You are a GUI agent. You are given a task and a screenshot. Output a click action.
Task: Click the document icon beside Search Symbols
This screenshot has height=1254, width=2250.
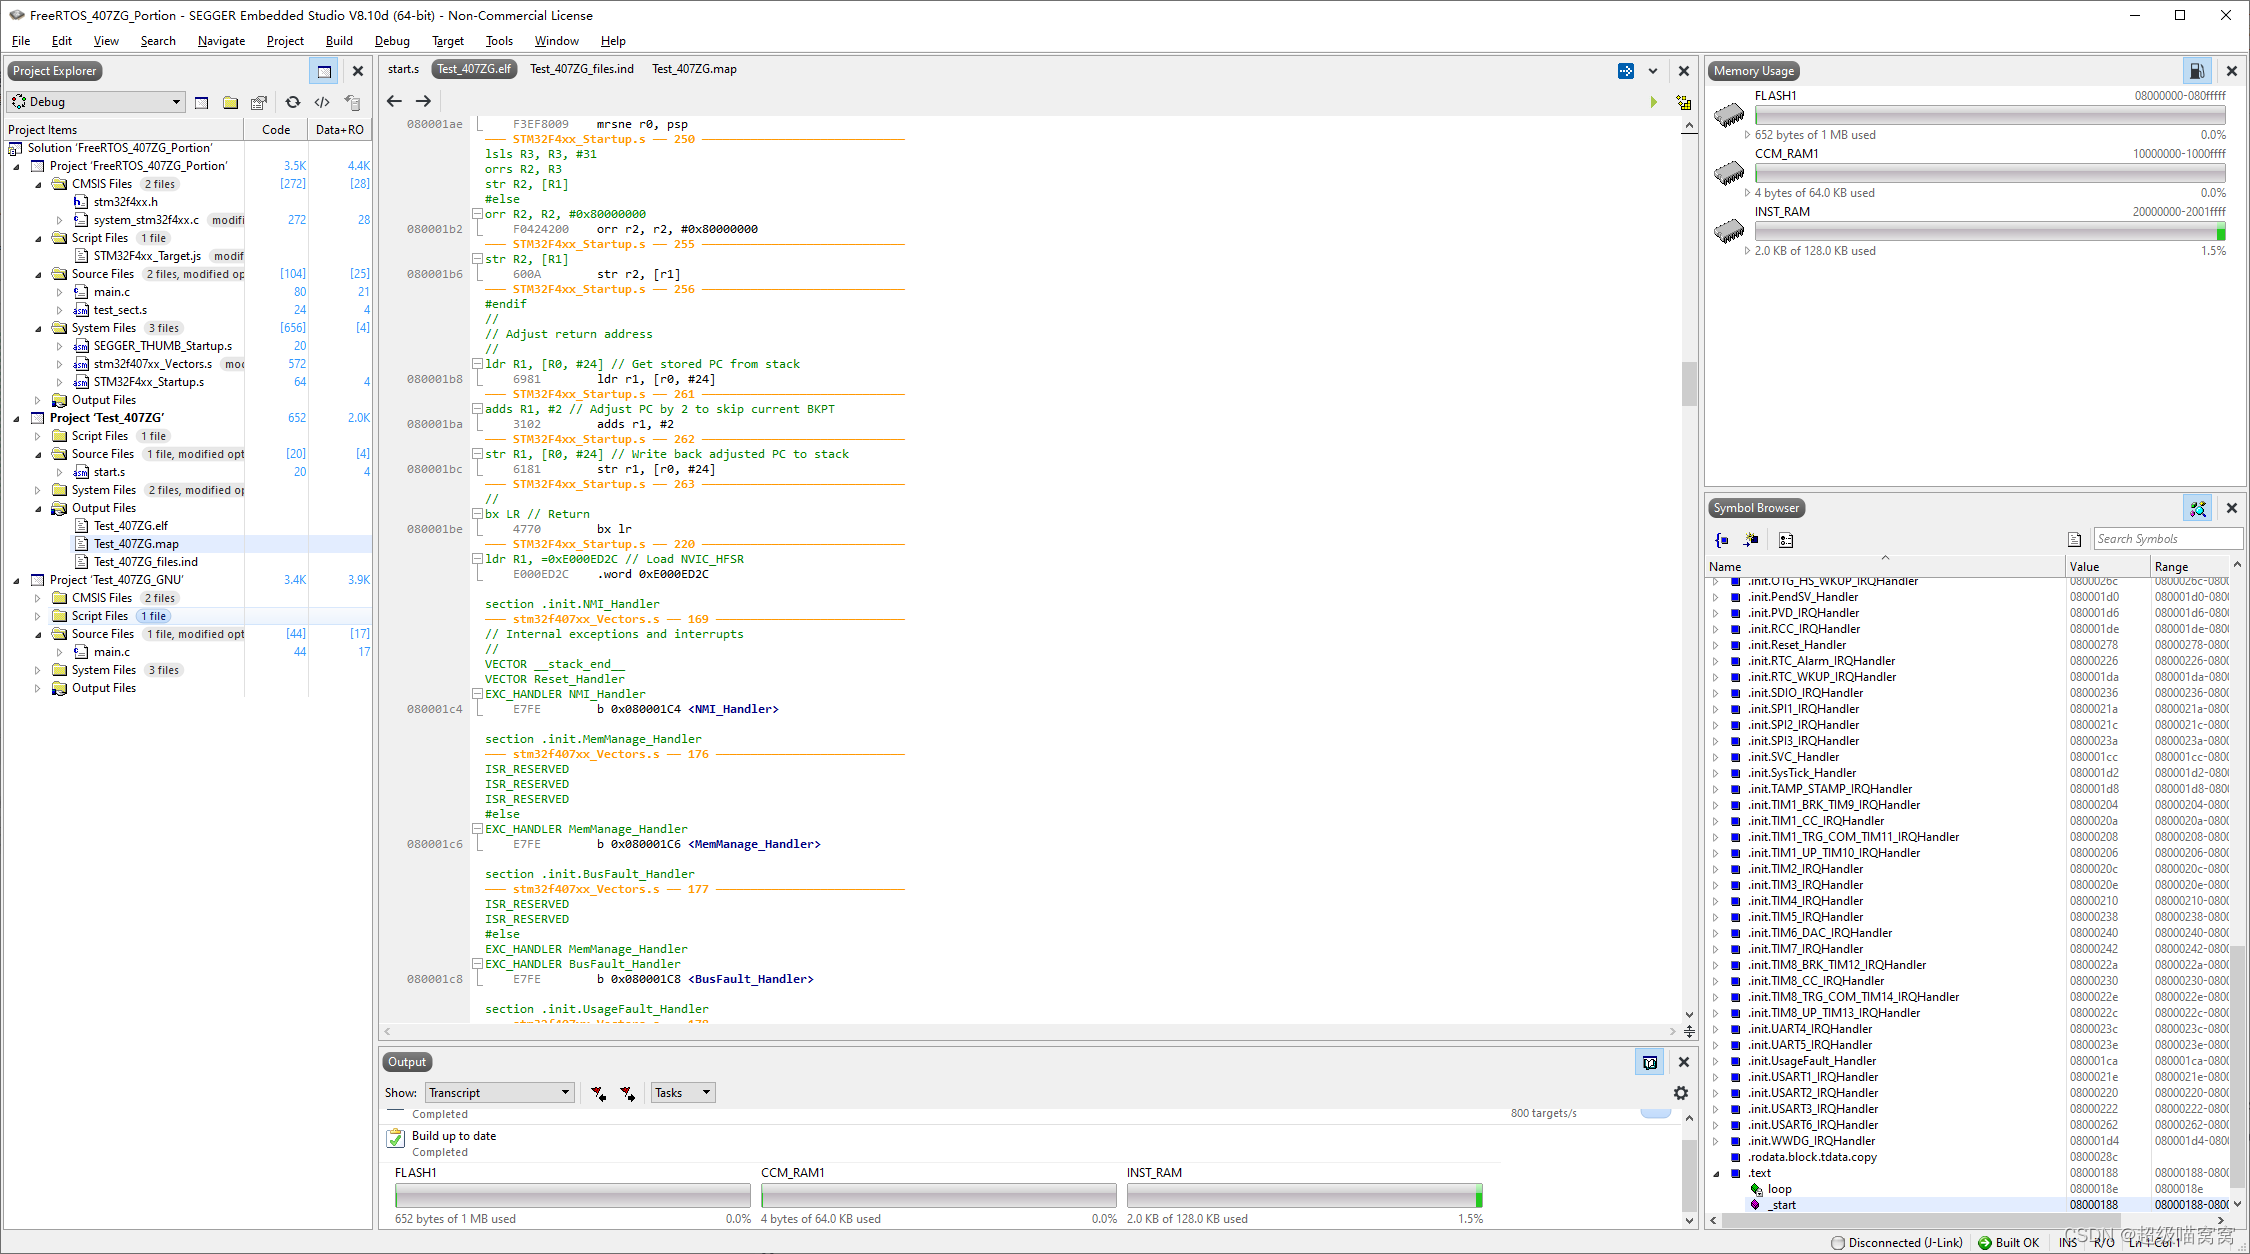point(2075,539)
